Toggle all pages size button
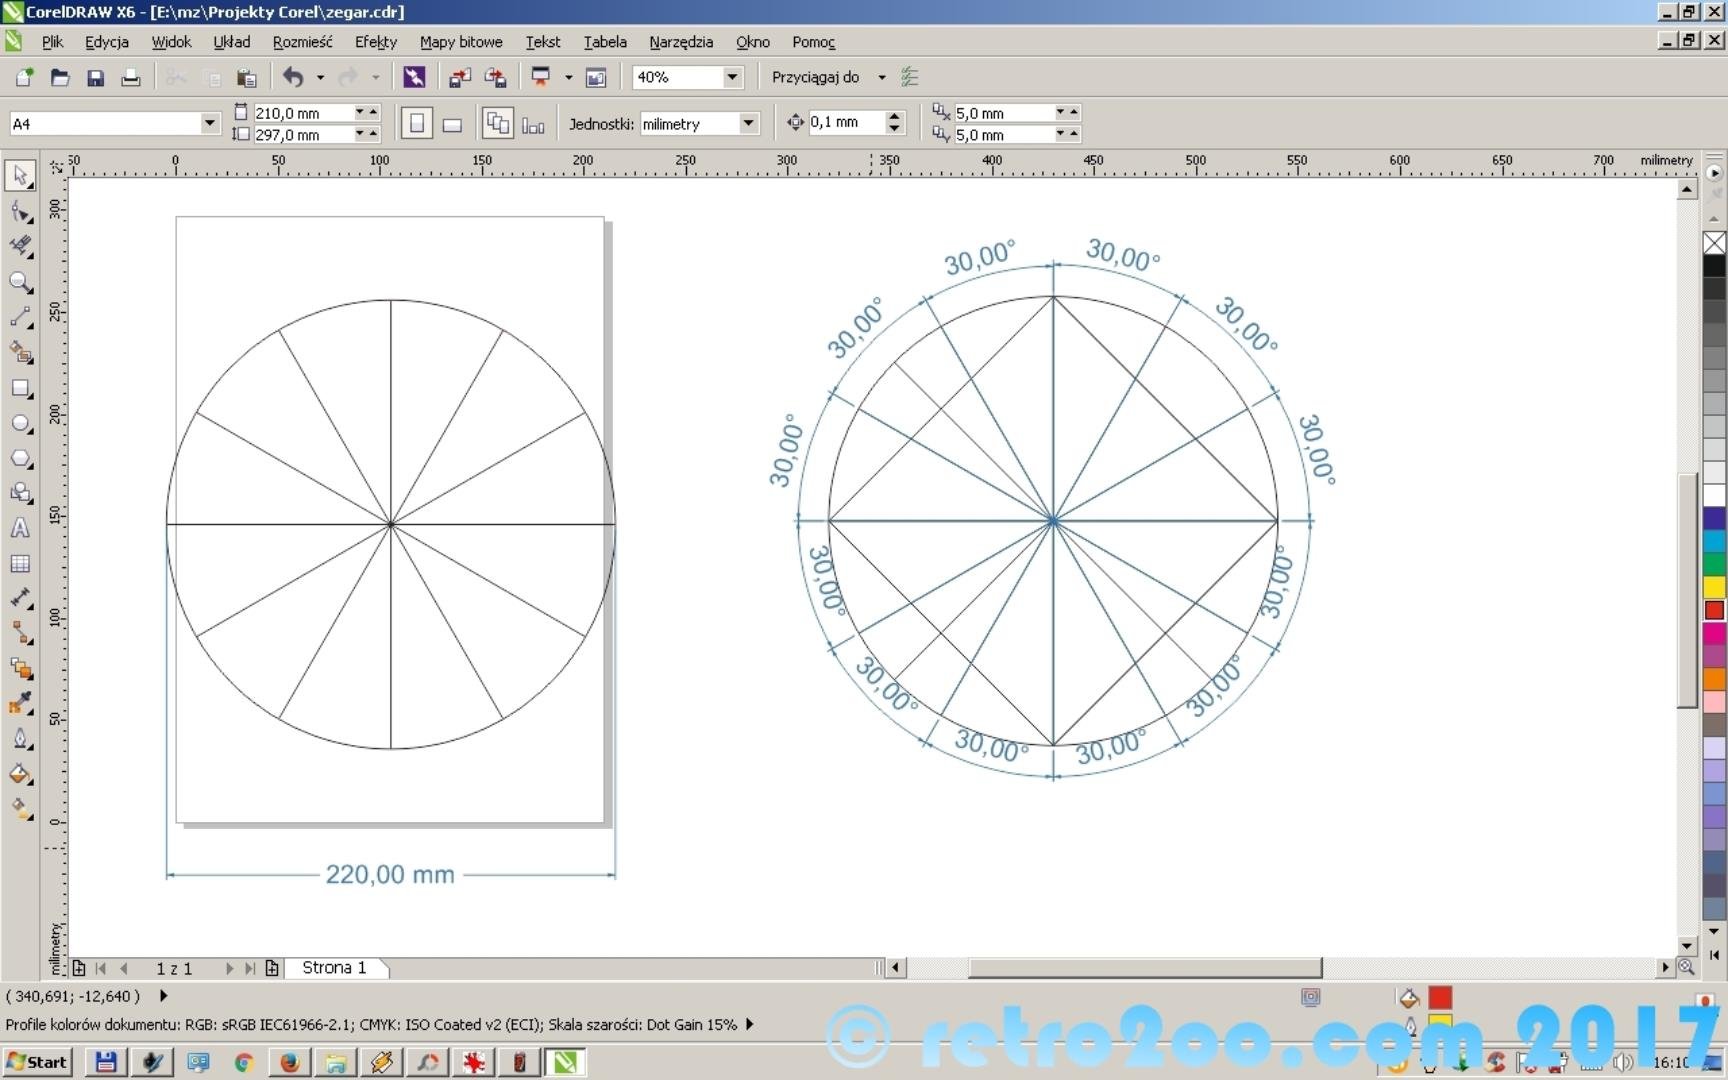This screenshot has width=1728, height=1080. [497, 123]
